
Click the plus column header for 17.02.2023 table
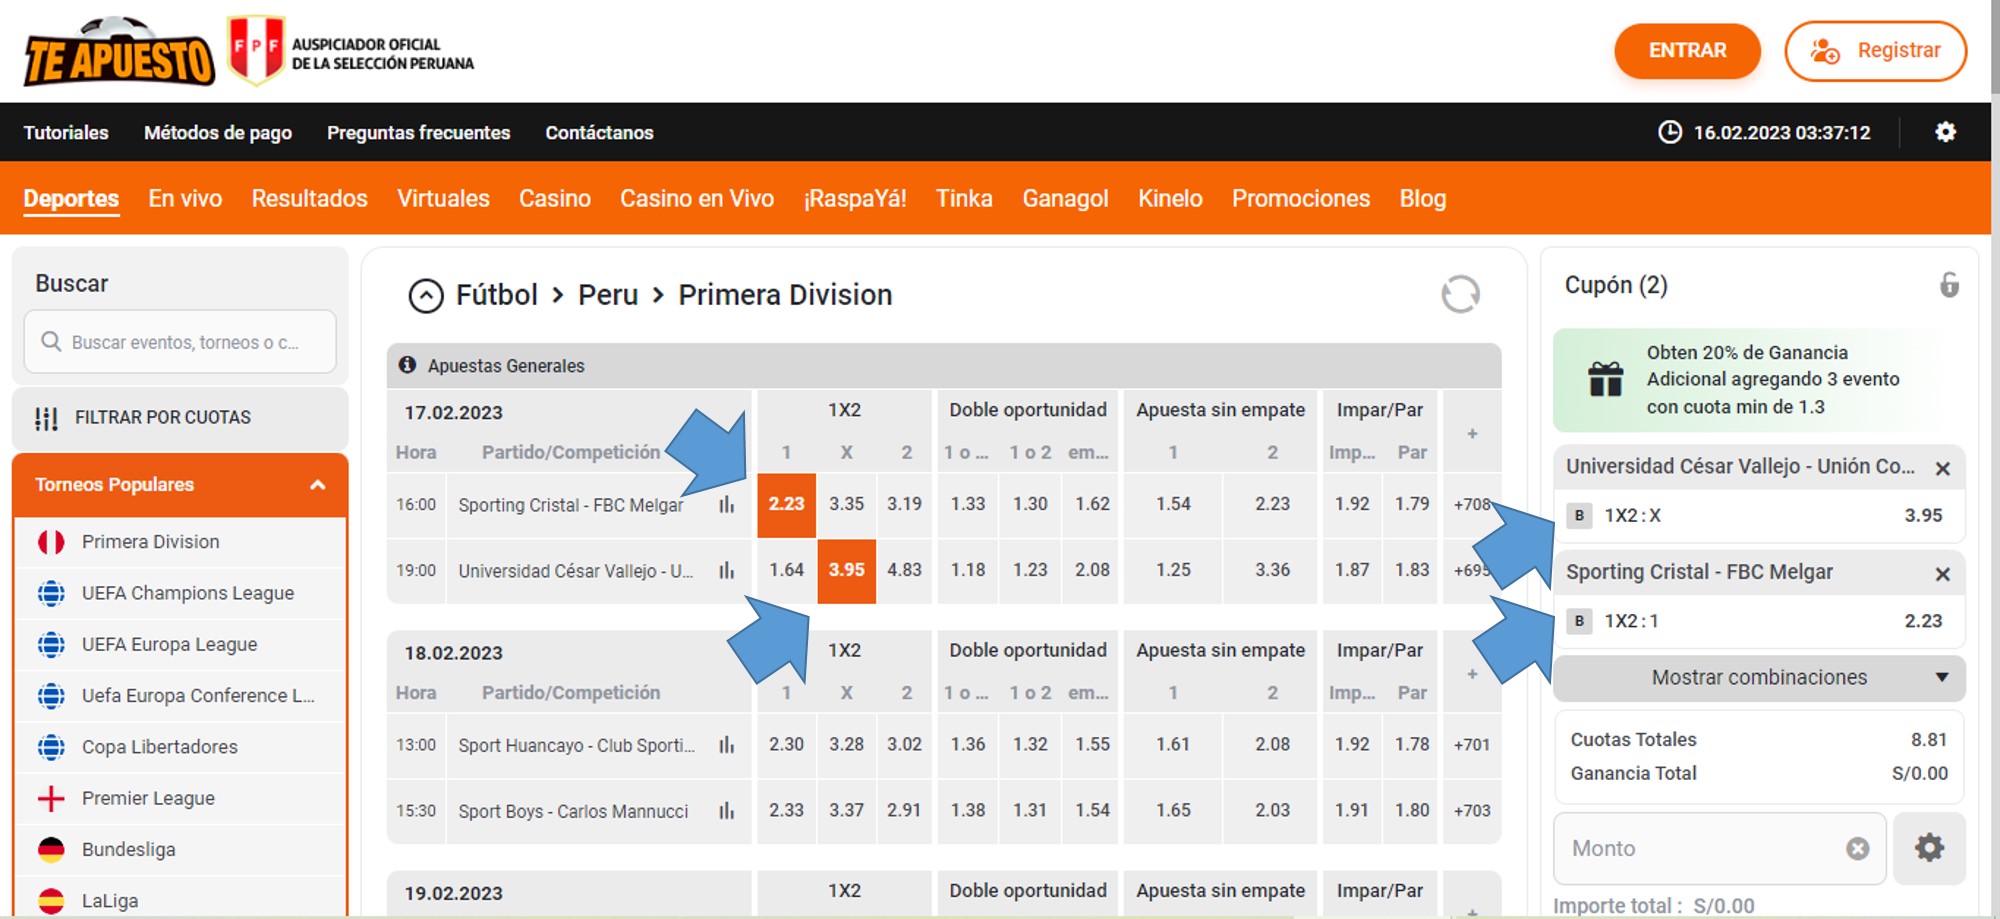1472,433
